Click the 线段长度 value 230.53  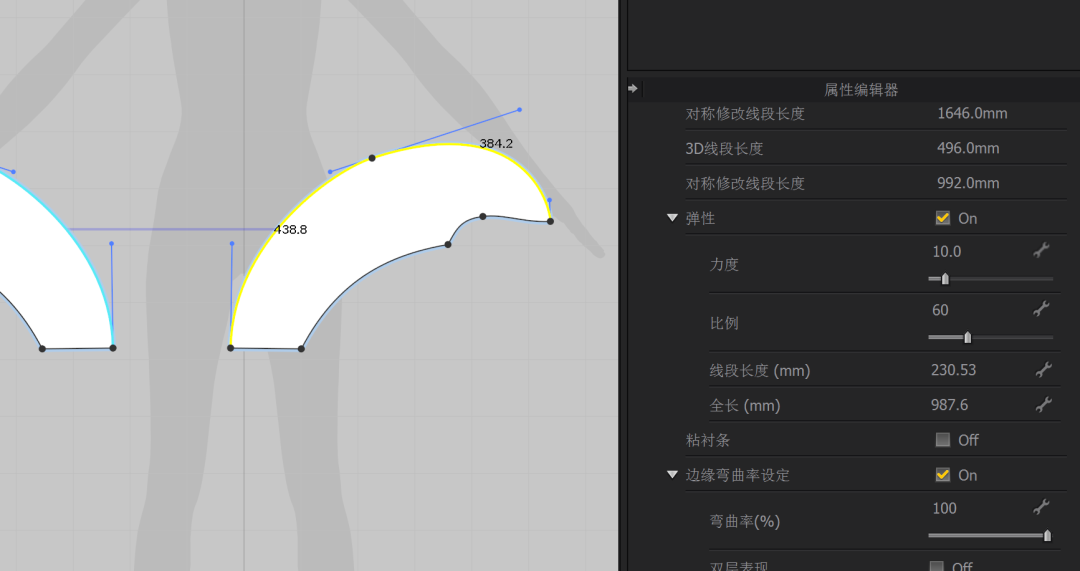click(x=954, y=370)
